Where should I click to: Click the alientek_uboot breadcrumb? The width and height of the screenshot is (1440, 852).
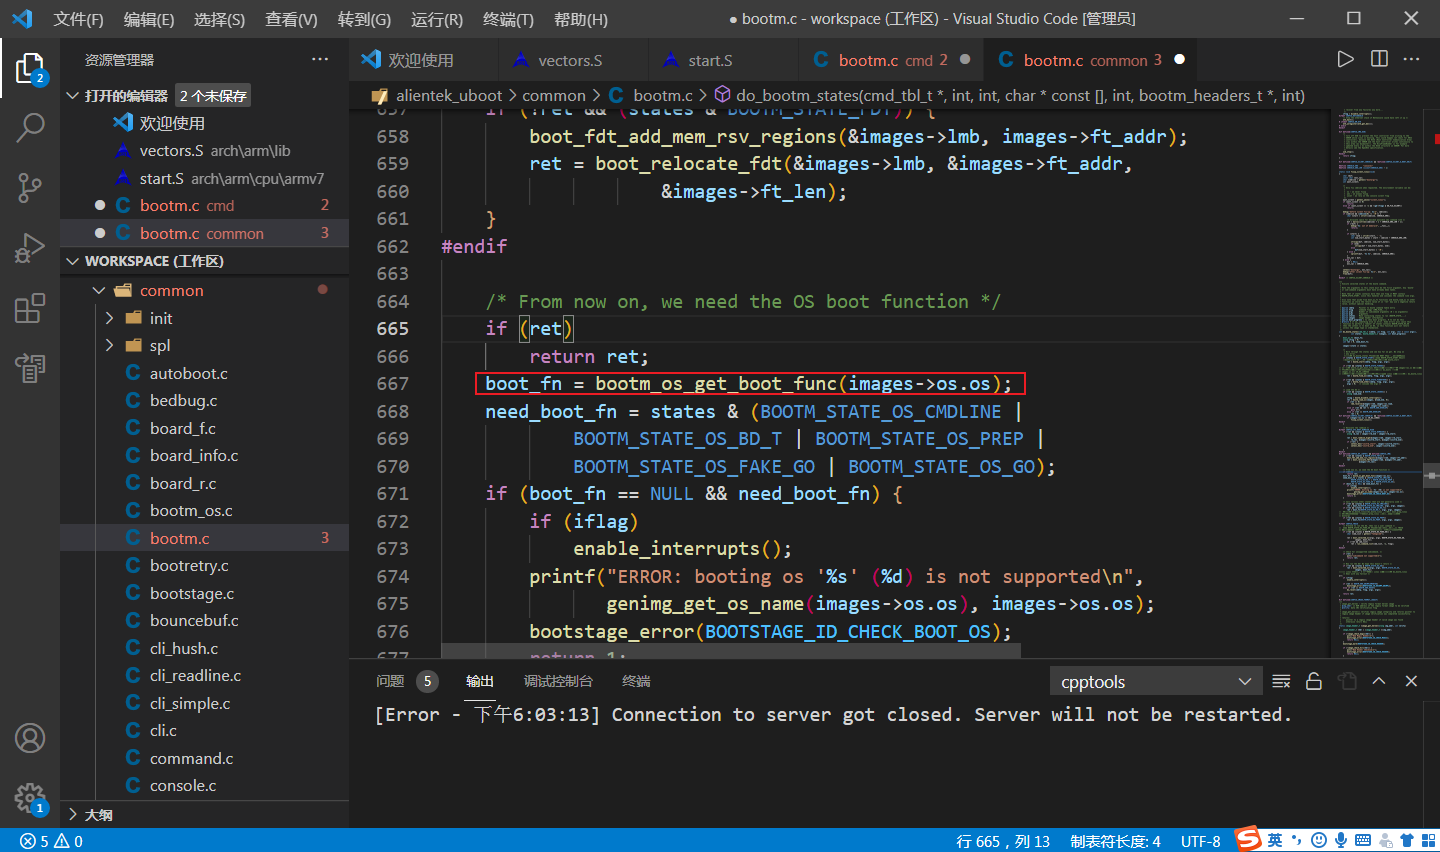(449, 95)
